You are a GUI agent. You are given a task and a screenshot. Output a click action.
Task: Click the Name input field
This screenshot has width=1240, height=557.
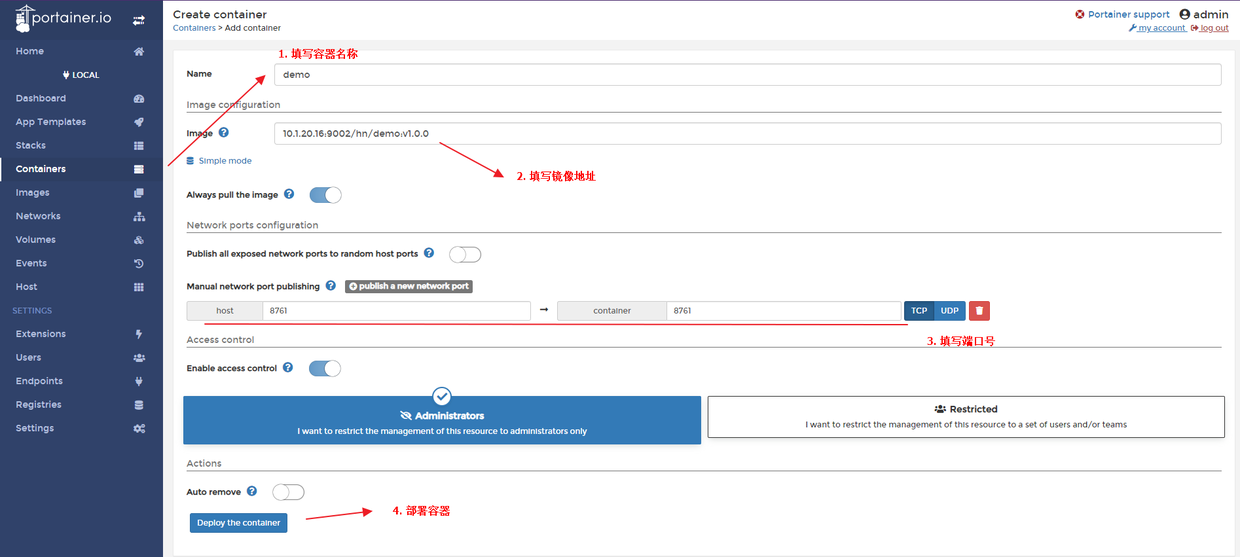click(x=747, y=75)
